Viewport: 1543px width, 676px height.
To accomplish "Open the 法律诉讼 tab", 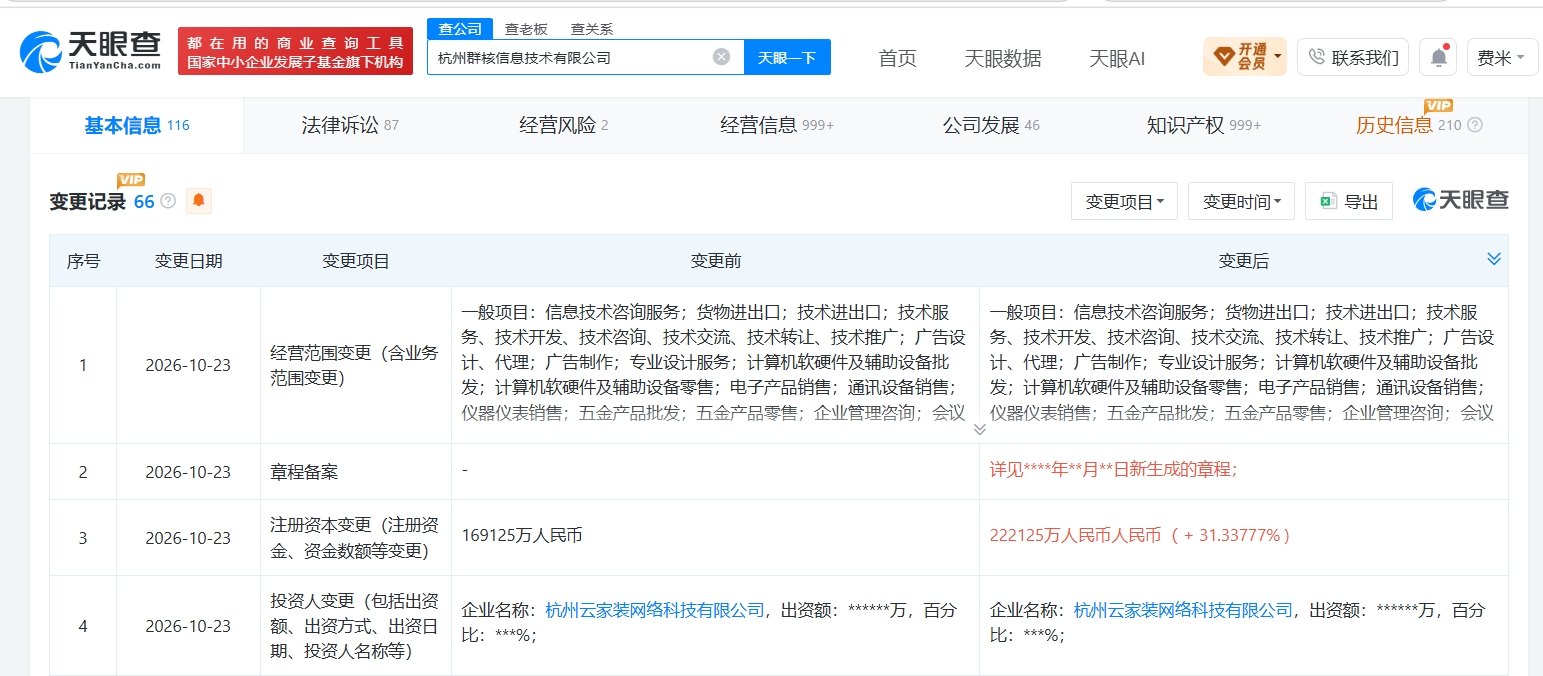I will click(x=350, y=125).
